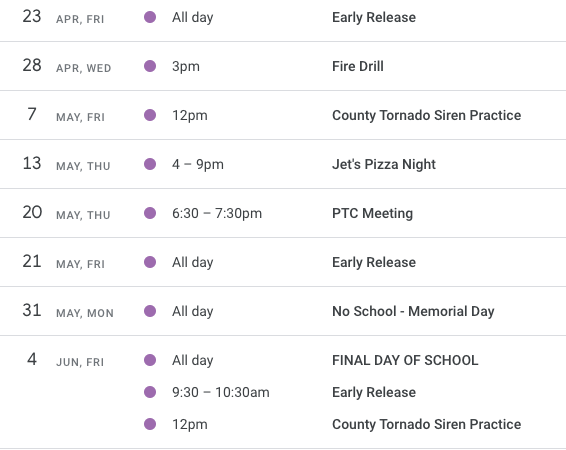
Task: Select the date 28 Apr, Wed
Action: coord(66,66)
